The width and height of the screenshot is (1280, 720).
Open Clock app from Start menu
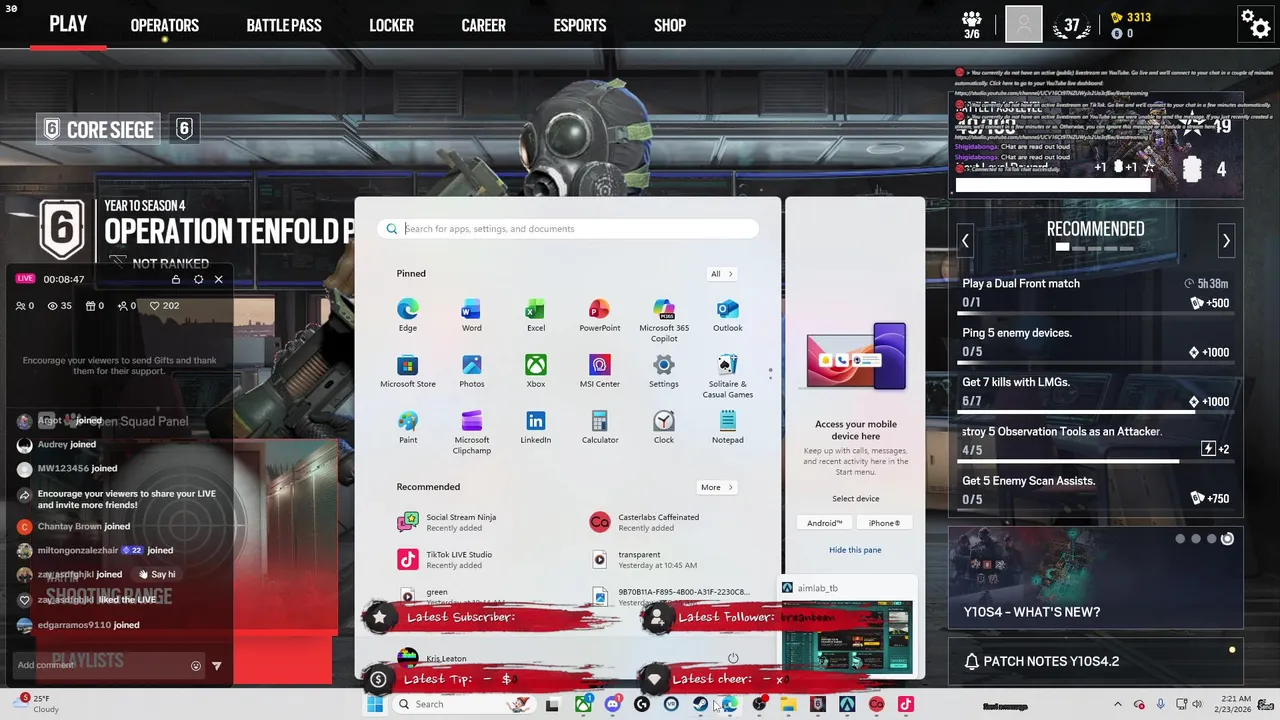pos(663,427)
